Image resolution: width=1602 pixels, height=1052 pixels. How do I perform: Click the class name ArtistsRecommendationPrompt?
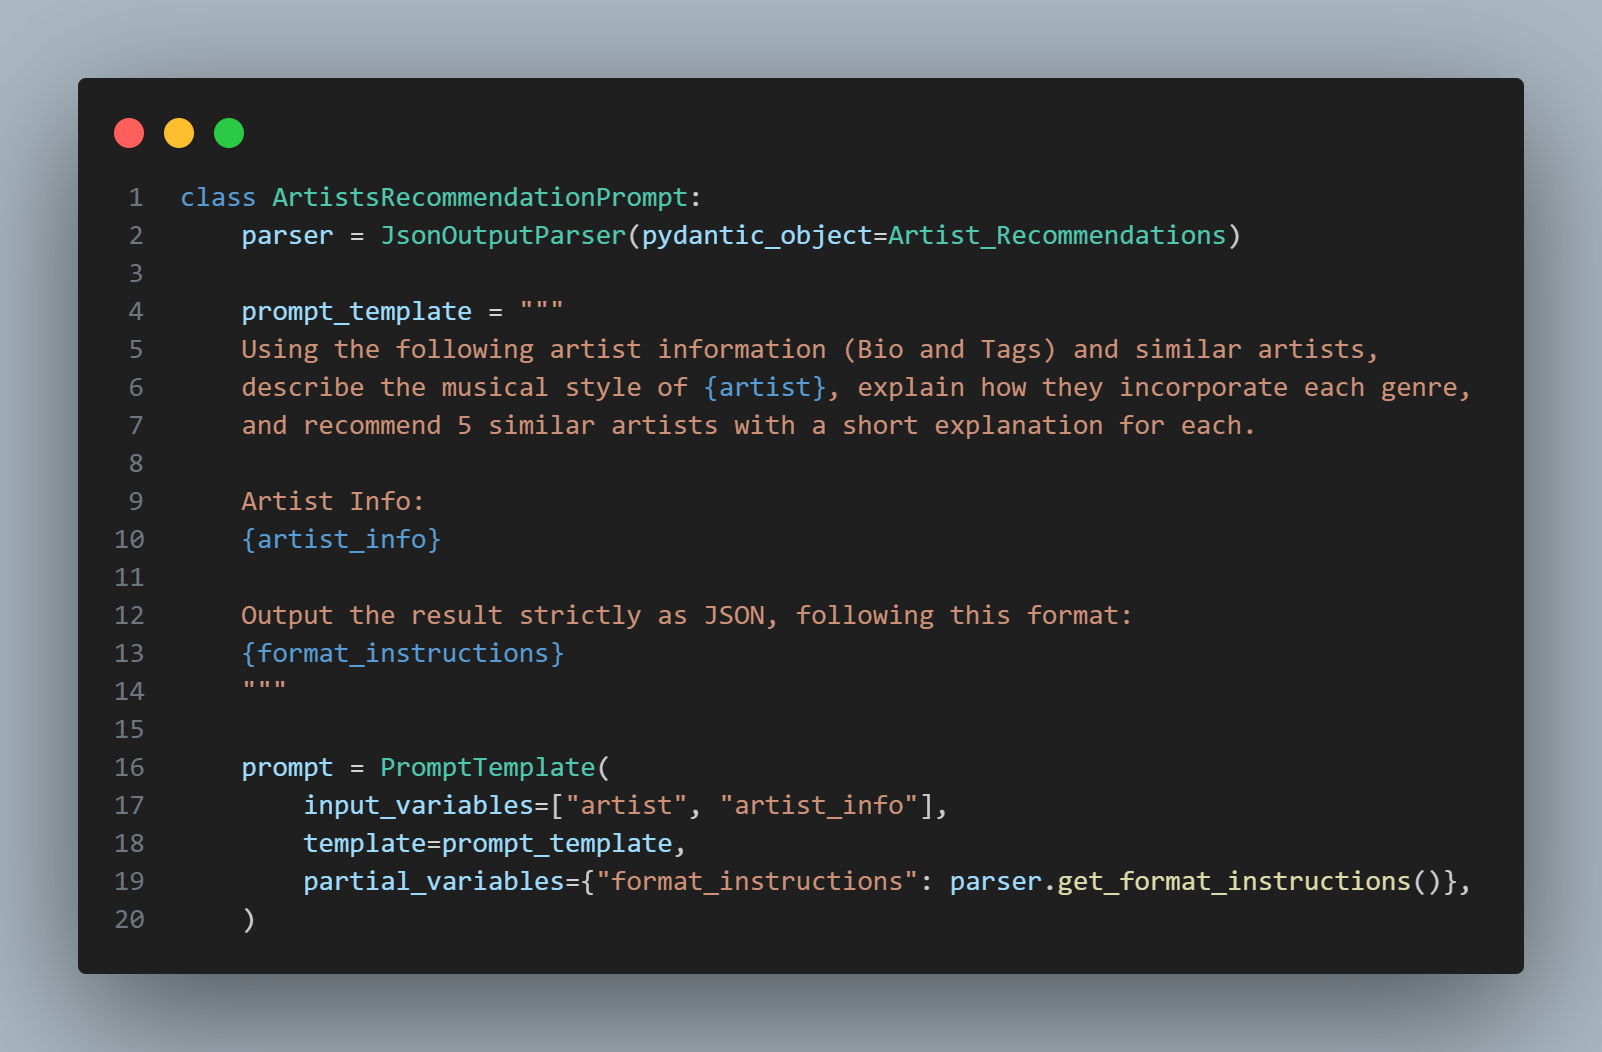(480, 197)
